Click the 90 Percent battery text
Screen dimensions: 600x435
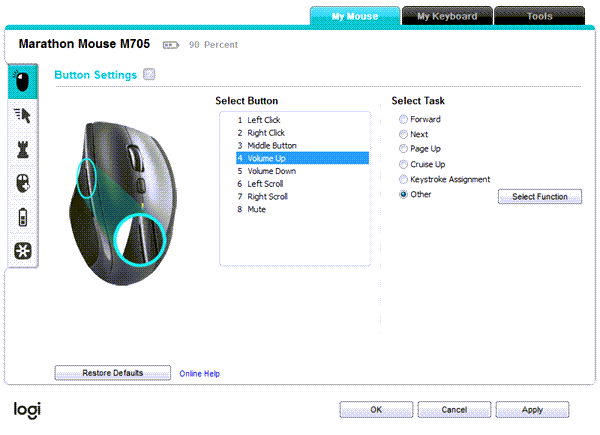coord(213,45)
